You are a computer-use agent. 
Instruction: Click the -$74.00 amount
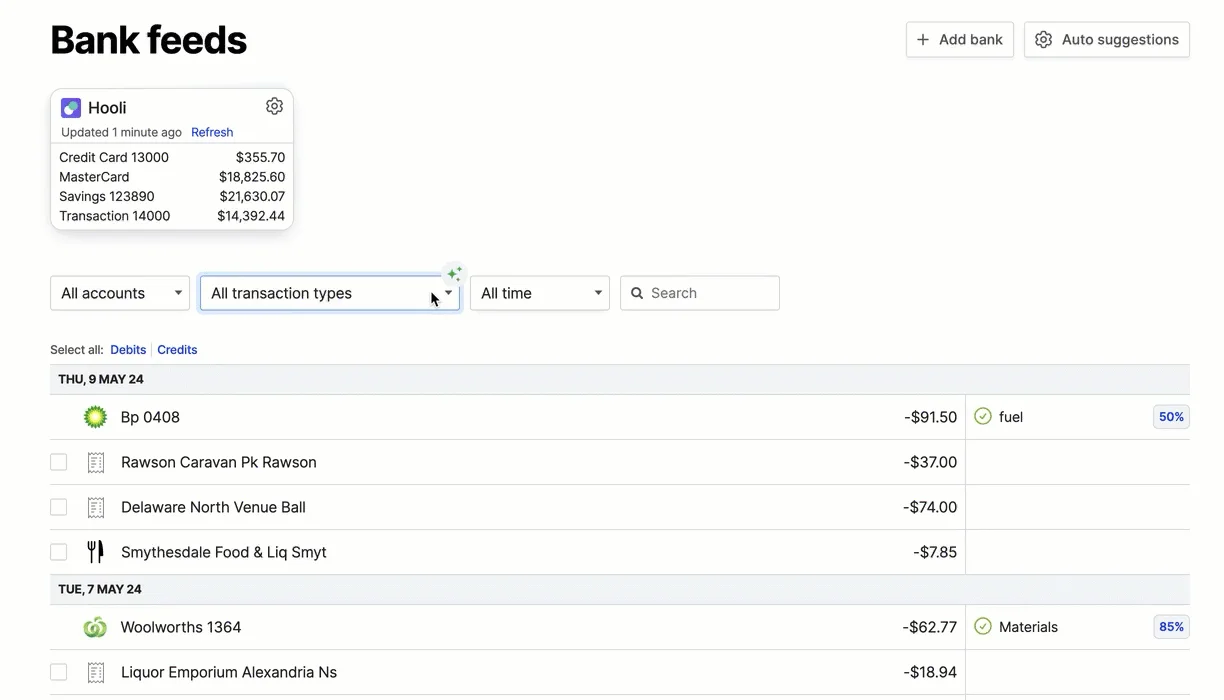(930, 507)
